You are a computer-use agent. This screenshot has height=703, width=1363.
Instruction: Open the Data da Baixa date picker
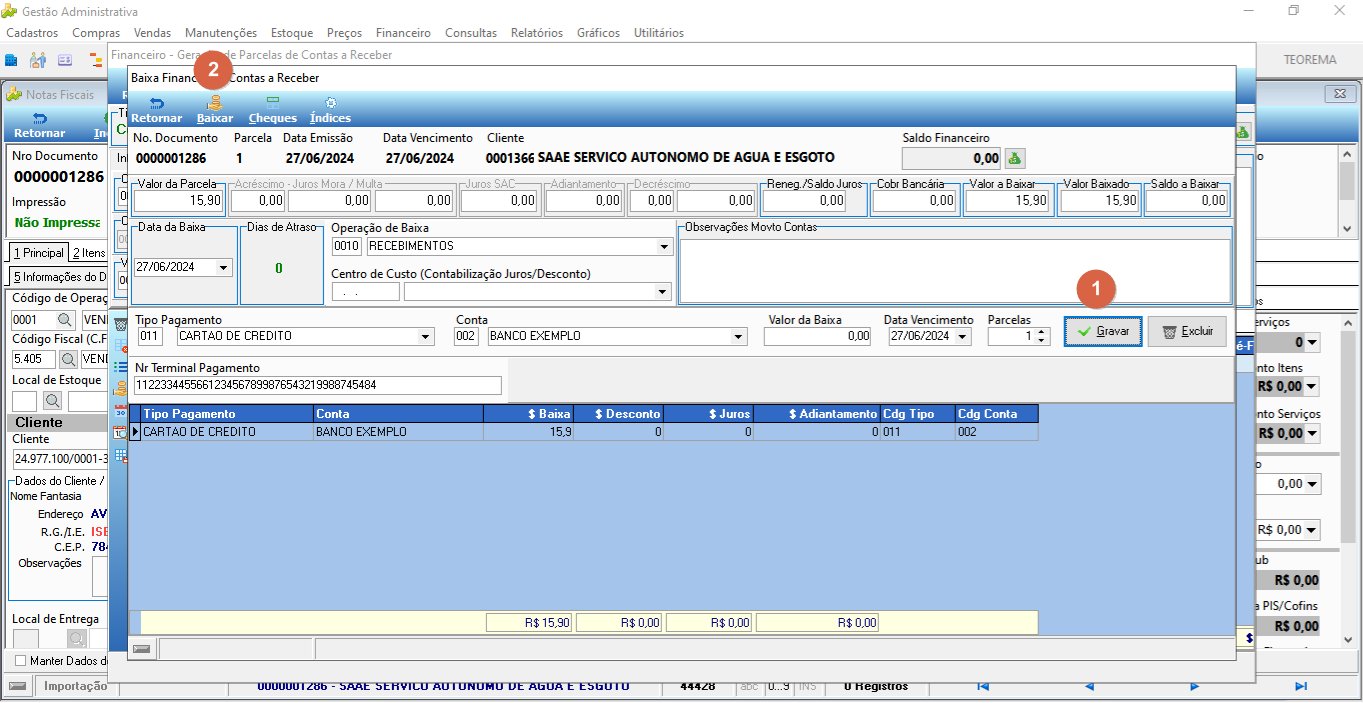pyautogui.click(x=223, y=268)
